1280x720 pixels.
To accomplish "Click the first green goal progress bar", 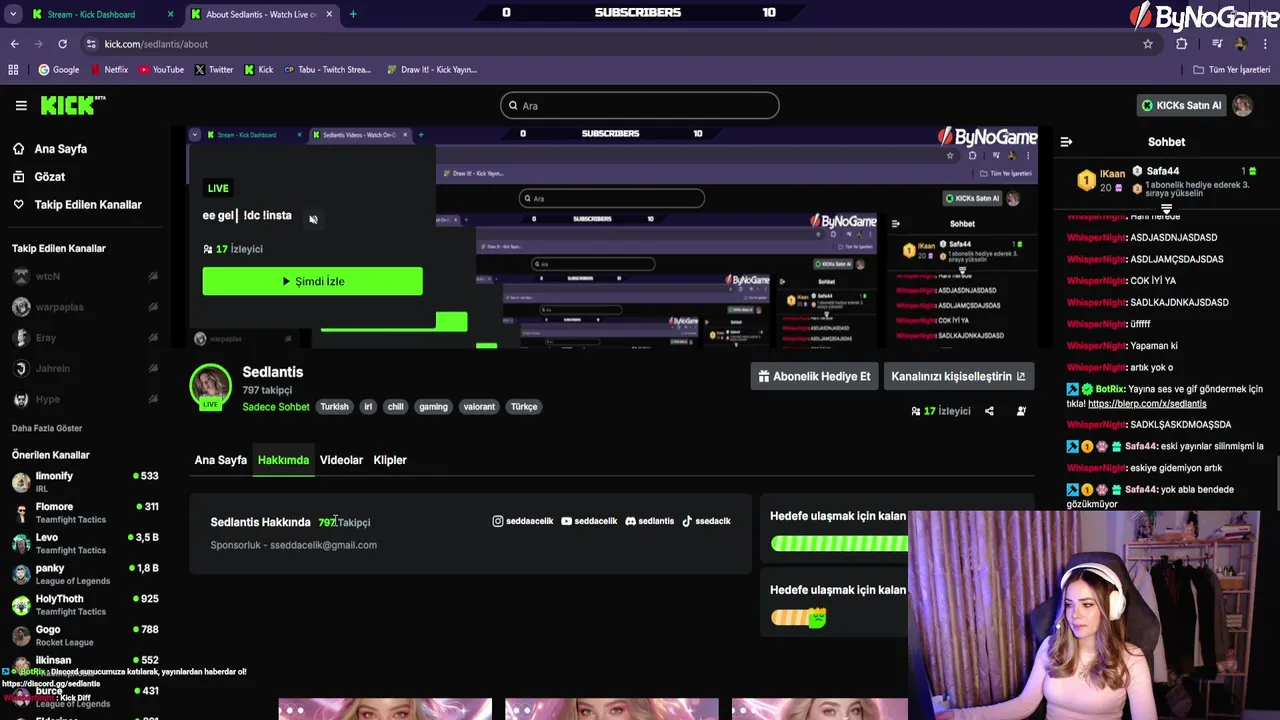I will (x=840, y=543).
